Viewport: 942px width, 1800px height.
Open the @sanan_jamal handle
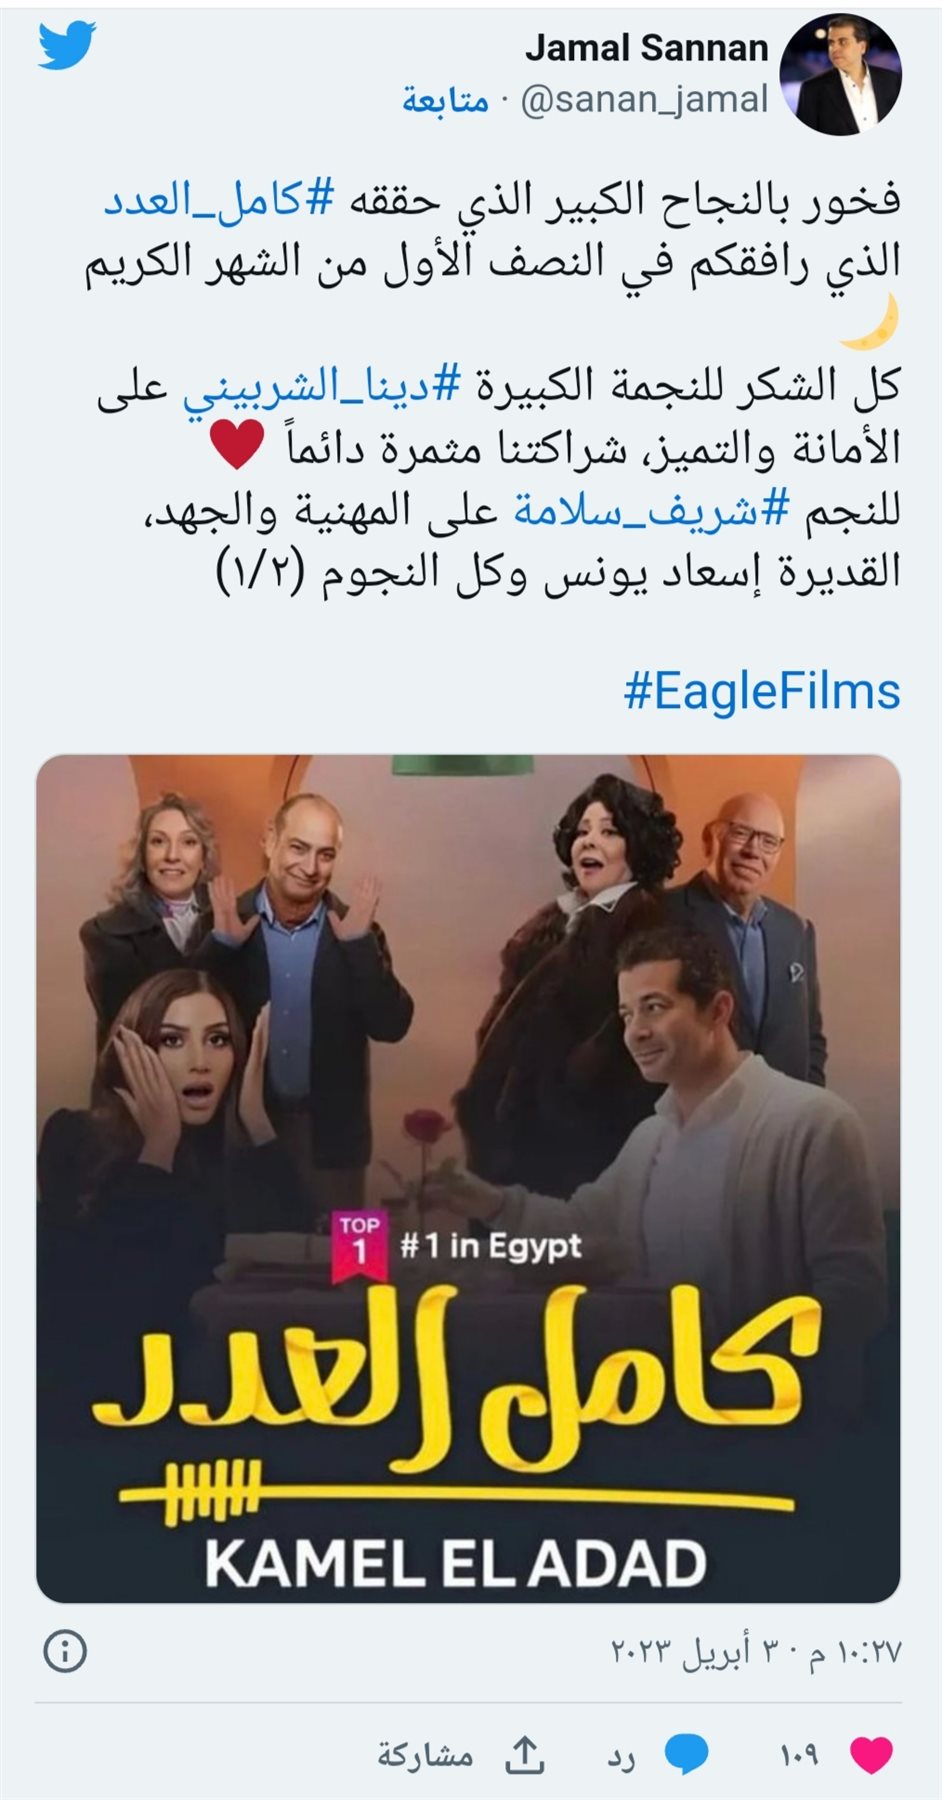(x=644, y=100)
